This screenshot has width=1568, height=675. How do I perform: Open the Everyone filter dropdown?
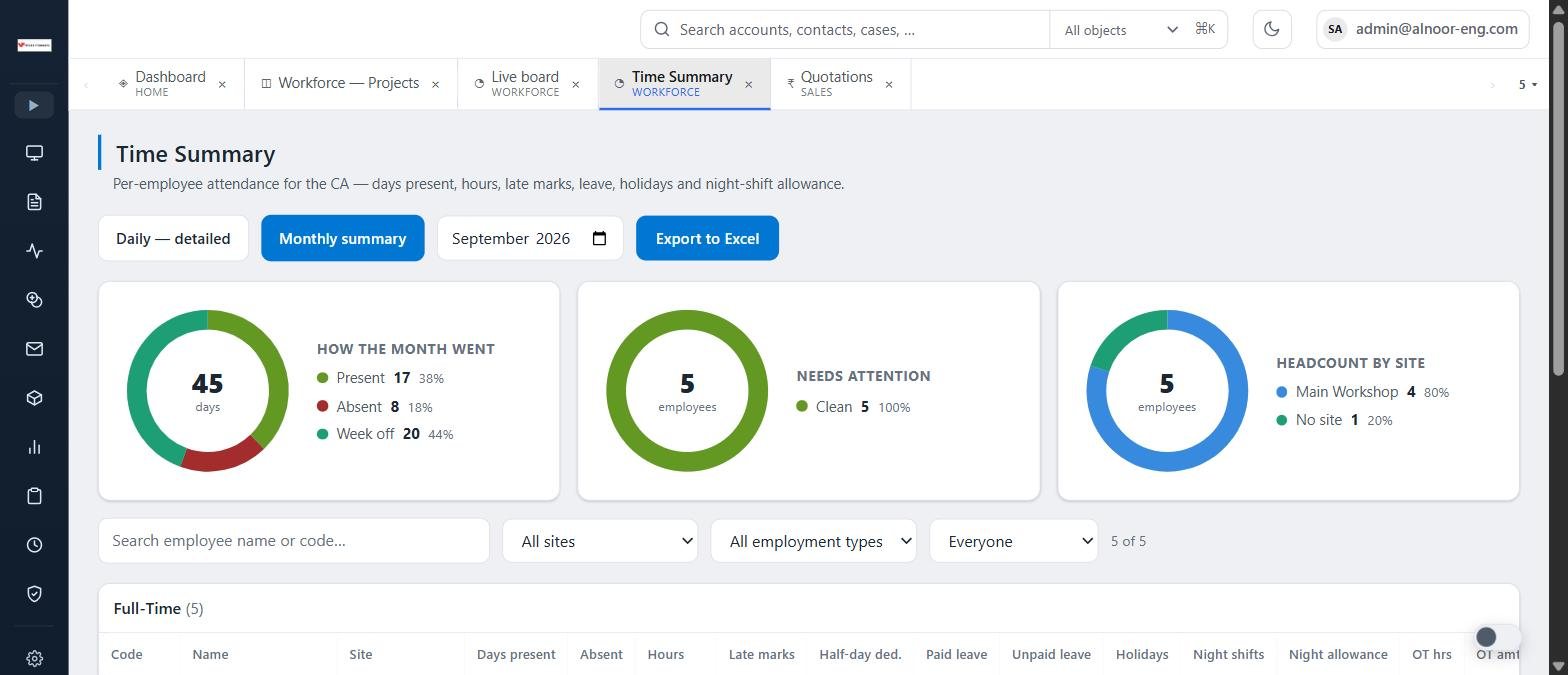pyautogui.click(x=1013, y=541)
